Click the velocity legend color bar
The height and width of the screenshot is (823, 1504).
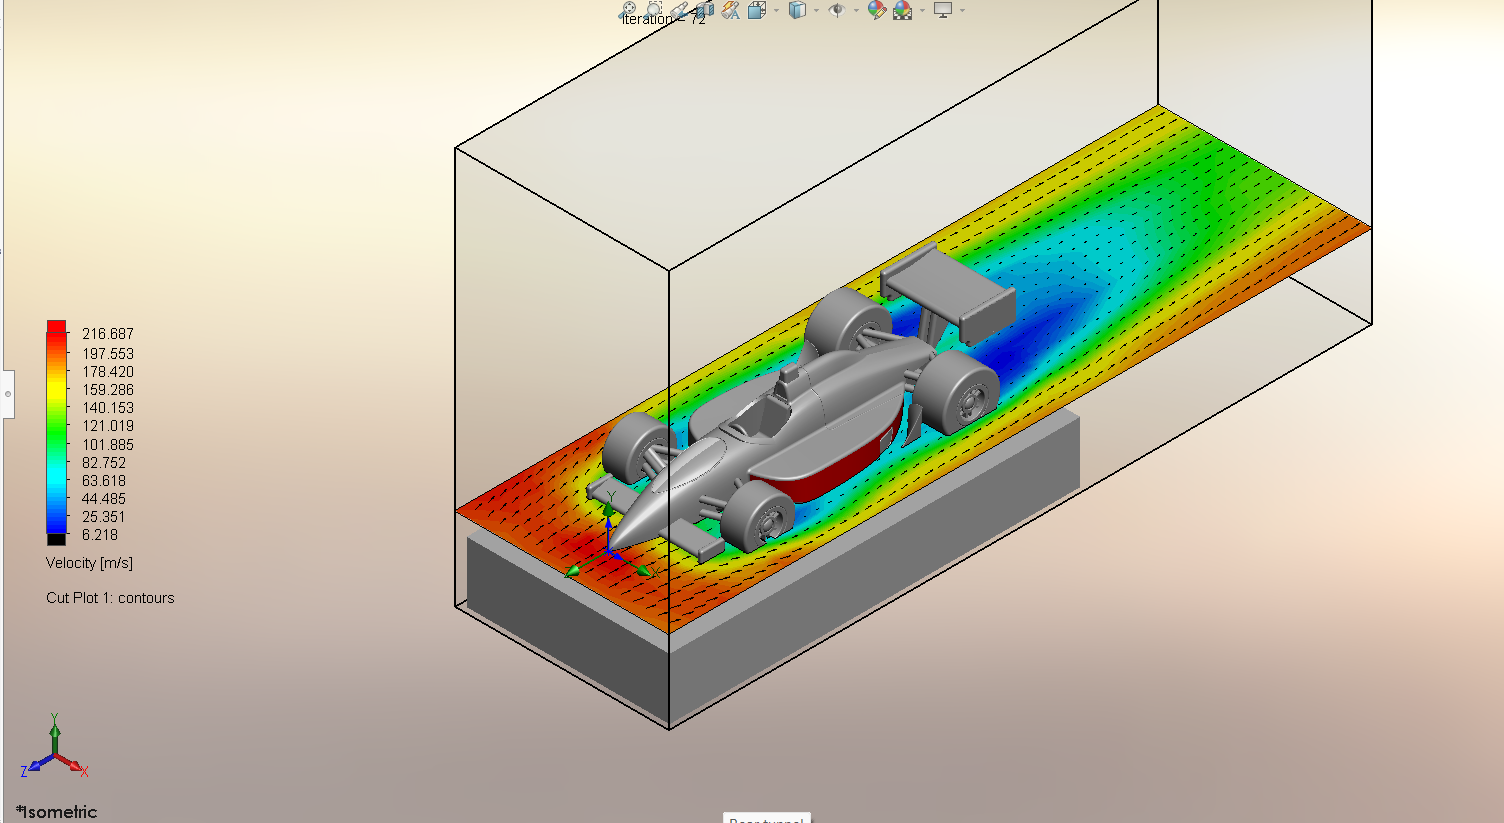click(x=56, y=433)
